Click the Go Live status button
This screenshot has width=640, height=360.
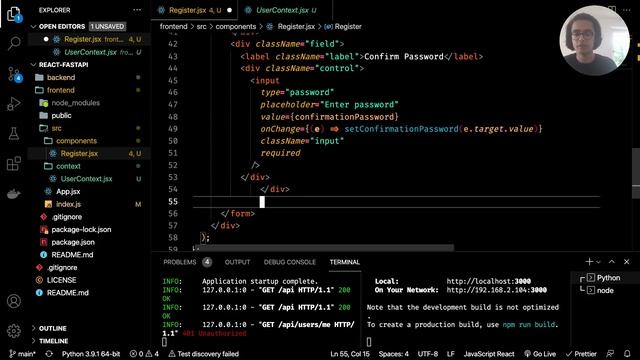pos(540,354)
